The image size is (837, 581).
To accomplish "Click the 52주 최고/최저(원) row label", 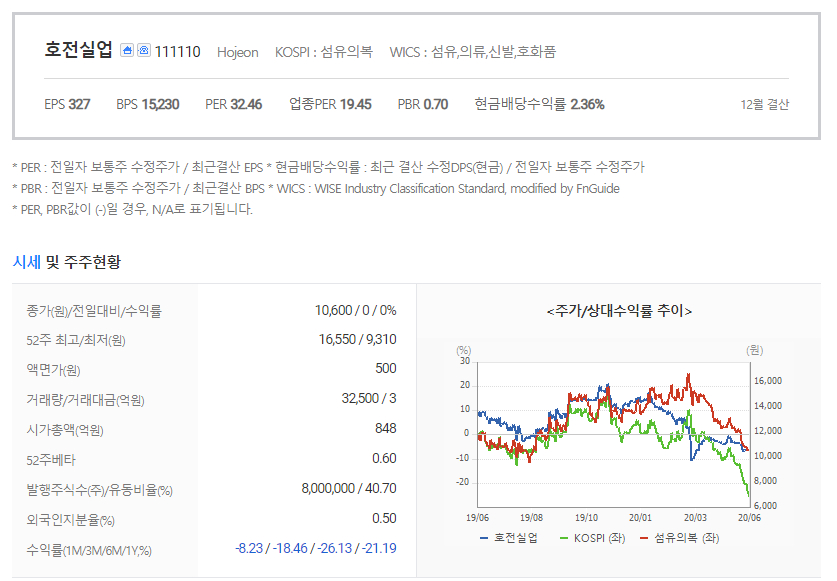I will [76, 340].
